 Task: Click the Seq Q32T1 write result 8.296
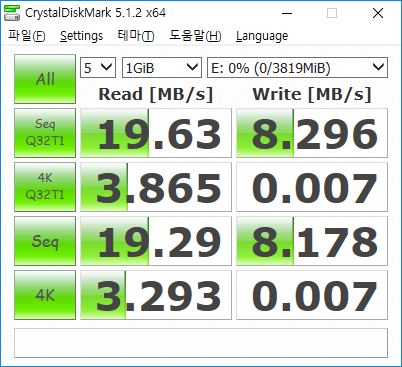pos(312,133)
